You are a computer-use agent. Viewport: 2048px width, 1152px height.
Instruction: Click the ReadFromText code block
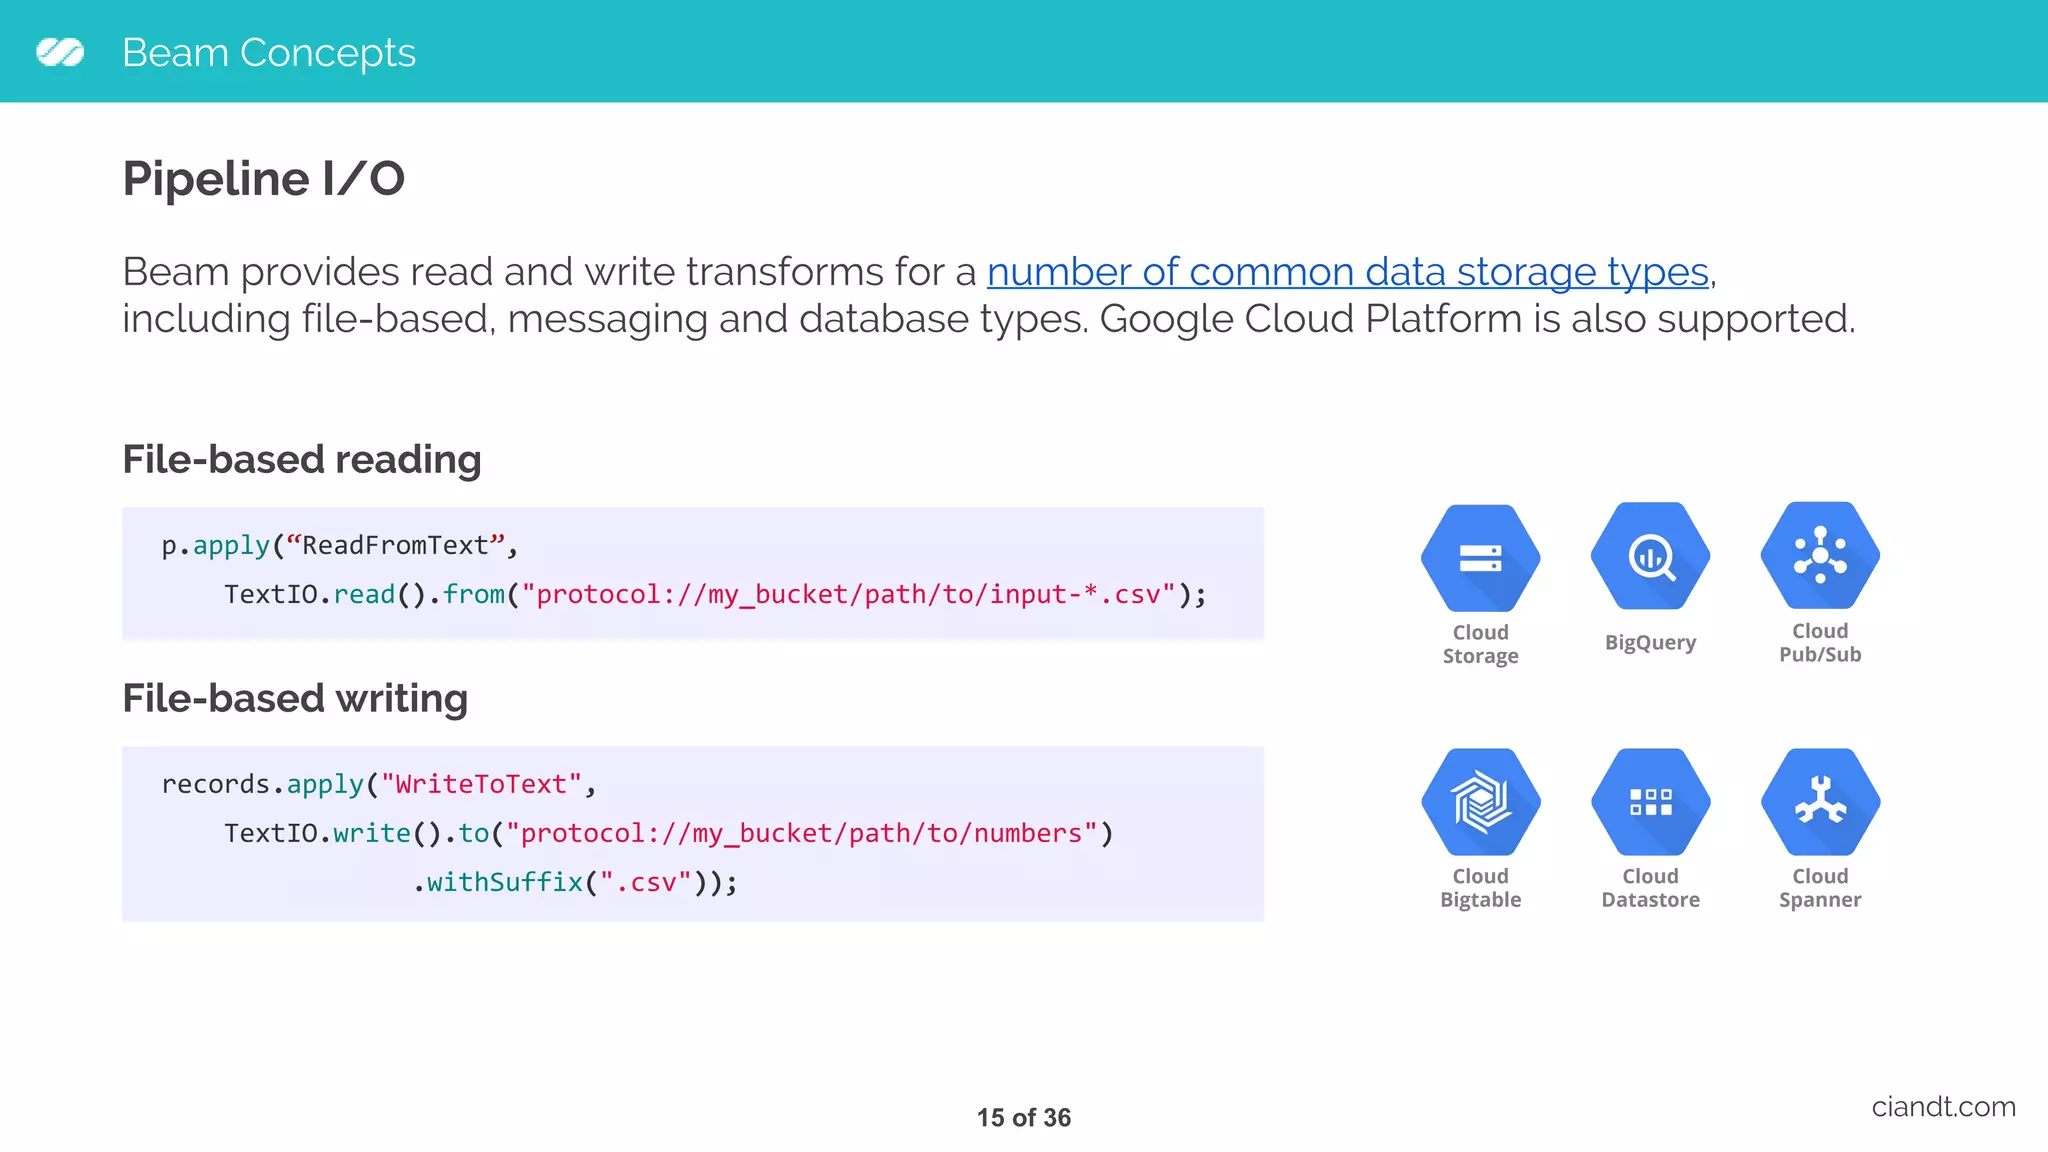point(692,572)
